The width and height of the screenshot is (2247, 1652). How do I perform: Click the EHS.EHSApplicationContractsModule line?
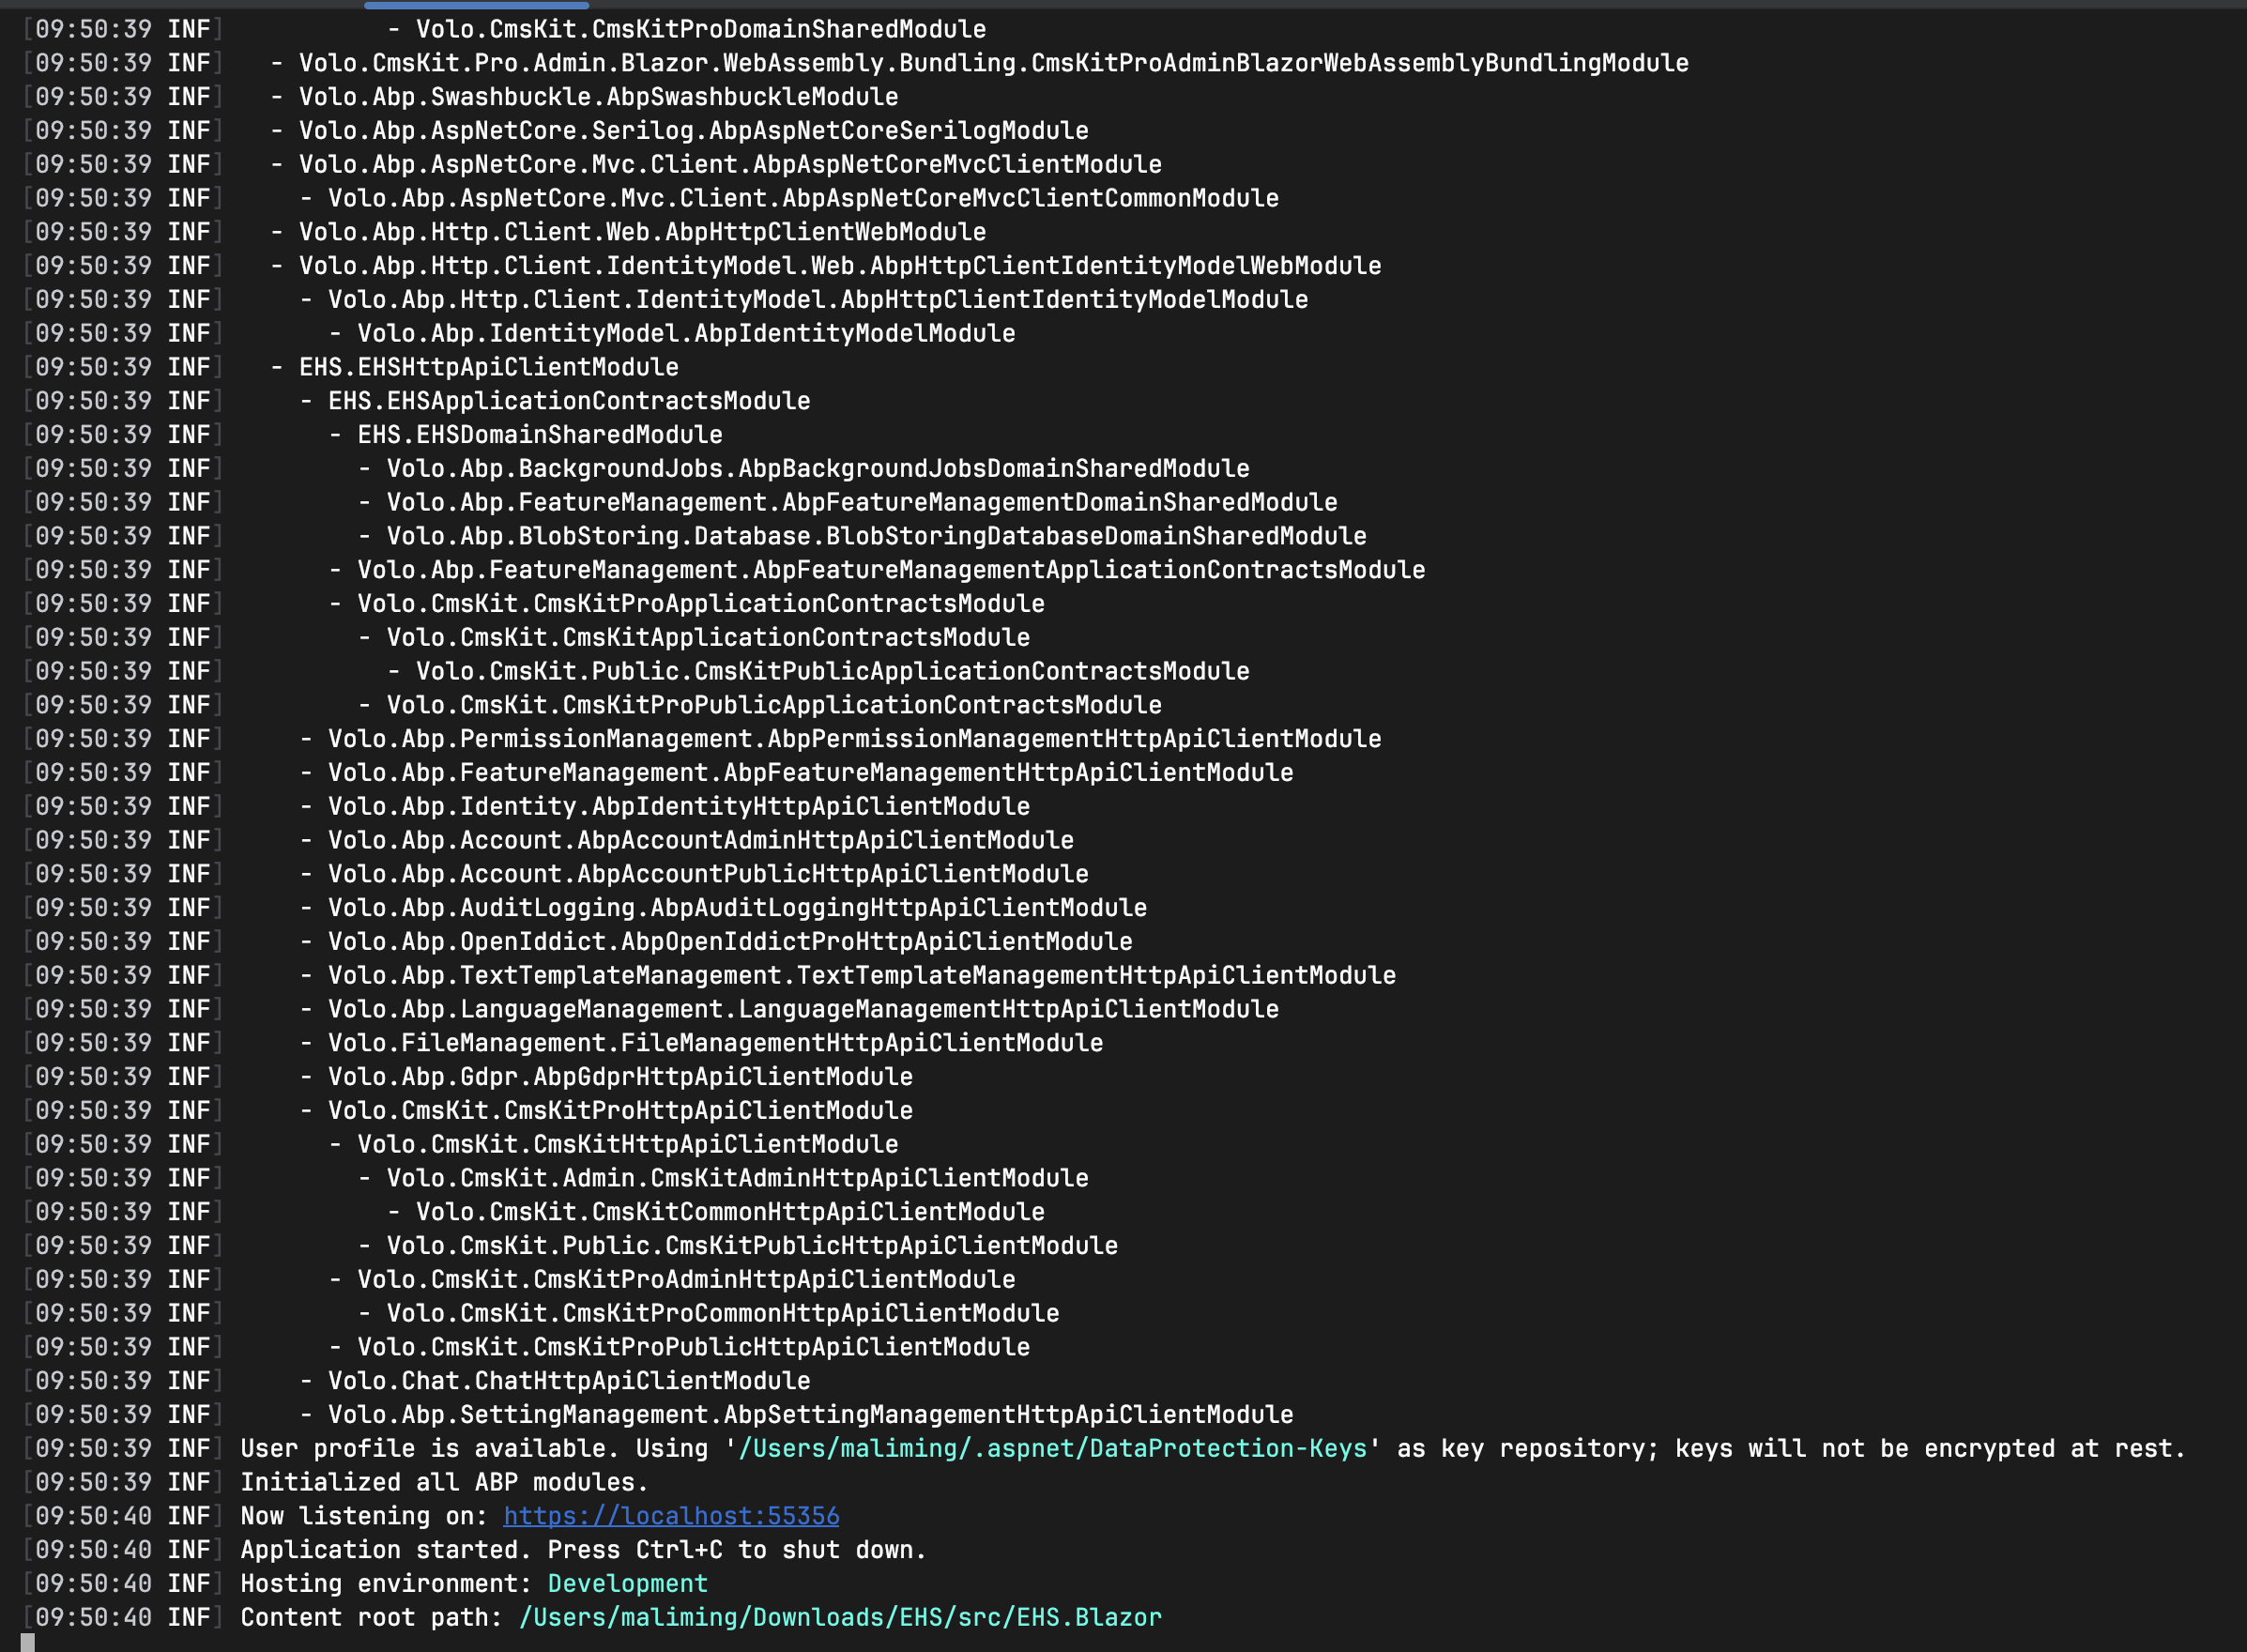click(569, 401)
